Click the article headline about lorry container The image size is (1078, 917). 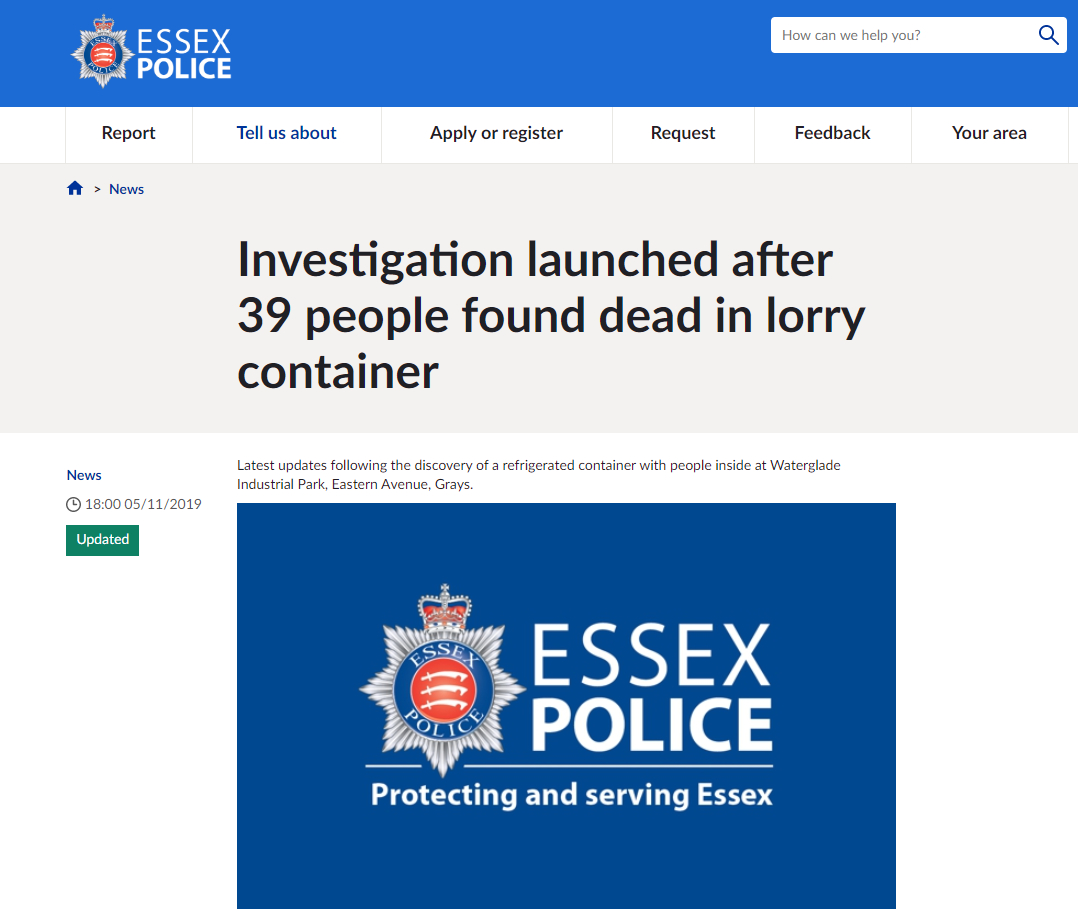550,315
